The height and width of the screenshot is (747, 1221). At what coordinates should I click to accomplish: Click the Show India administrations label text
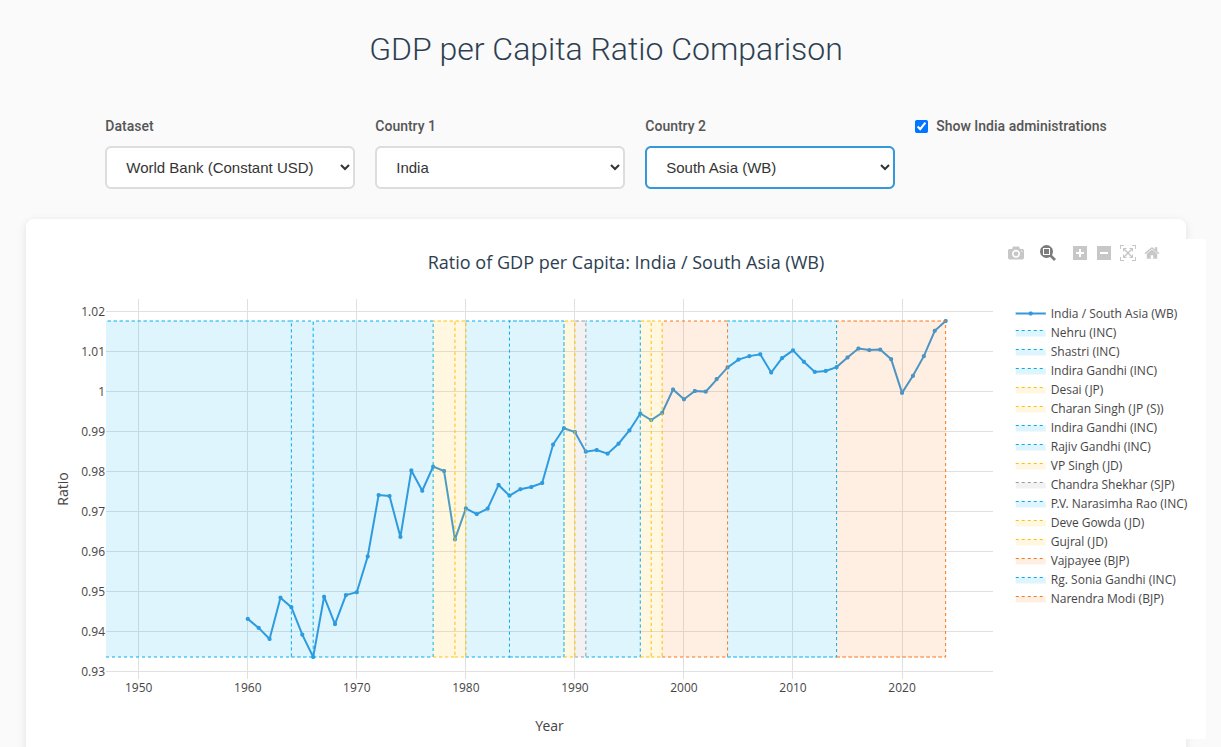(x=1021, y=127)
